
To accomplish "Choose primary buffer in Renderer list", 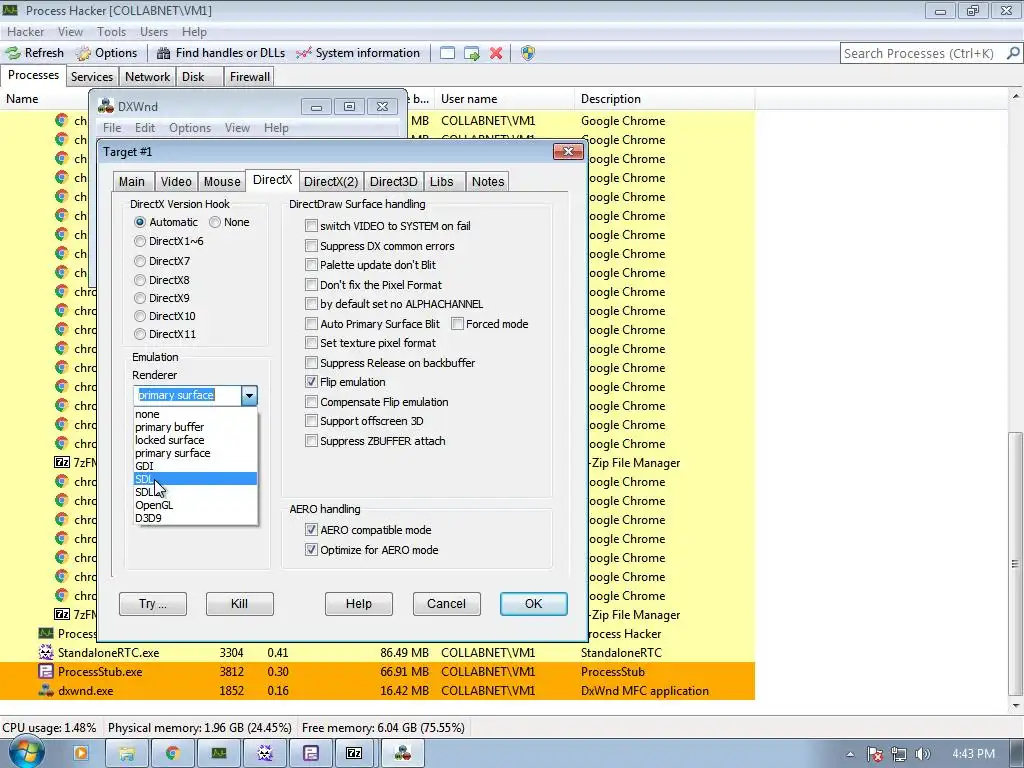I will (195, 427).
